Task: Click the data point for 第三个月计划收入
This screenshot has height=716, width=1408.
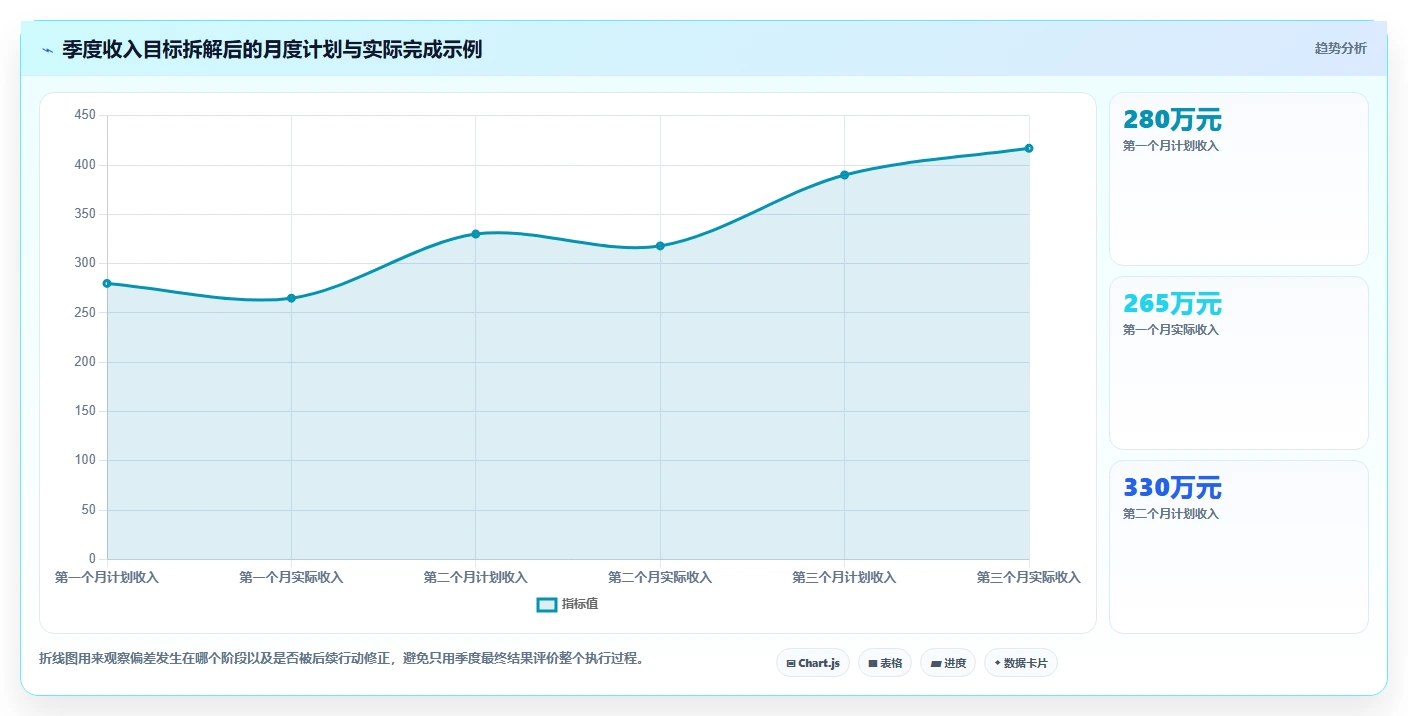Action: coord(844,175)
